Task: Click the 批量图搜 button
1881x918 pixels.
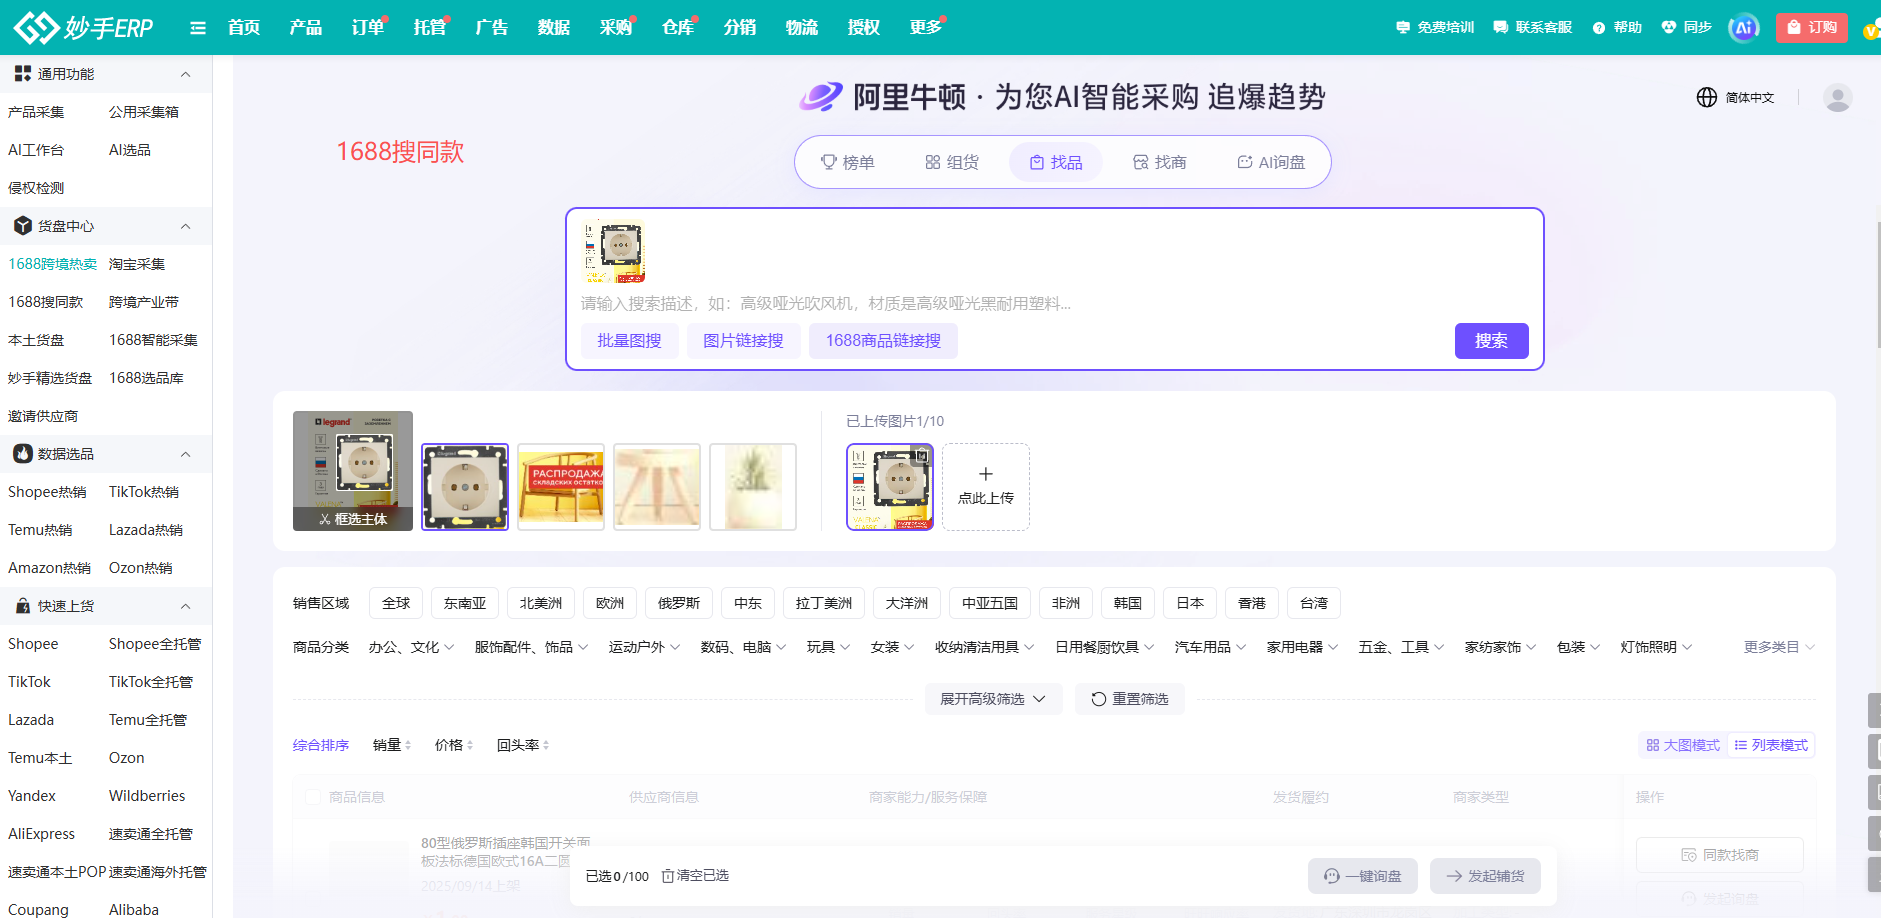Action: click(629, 341)
